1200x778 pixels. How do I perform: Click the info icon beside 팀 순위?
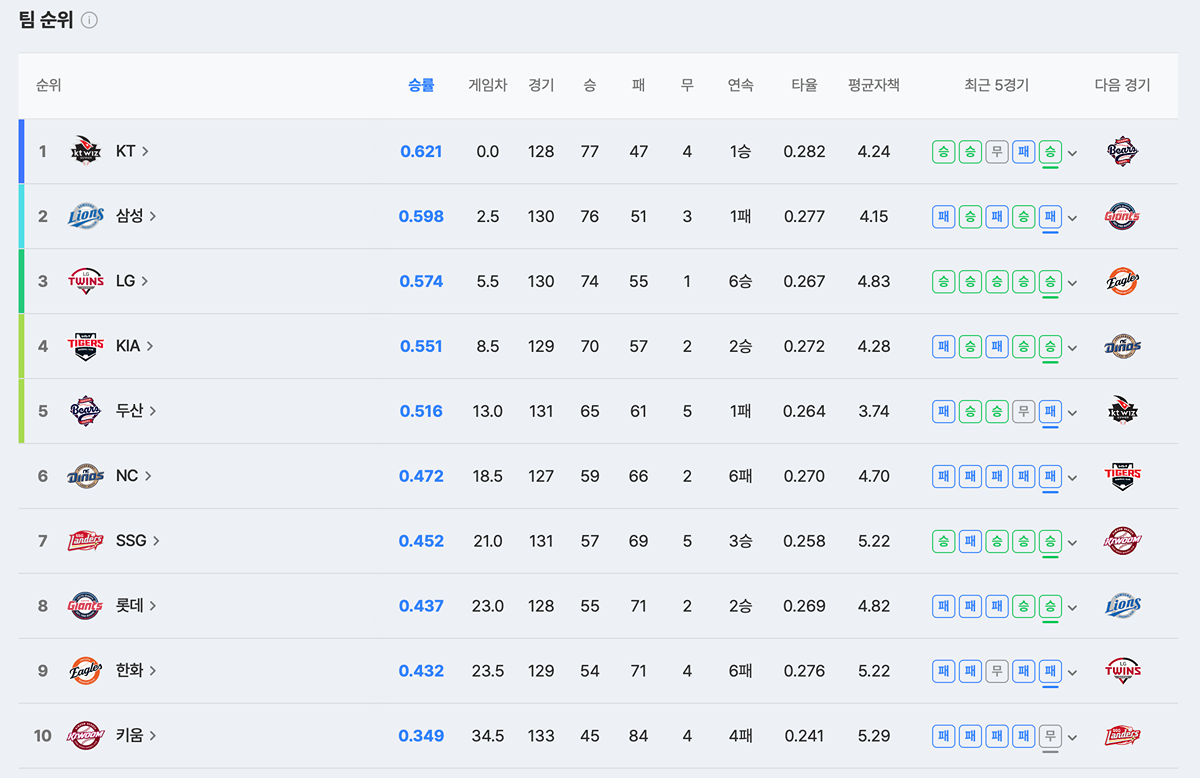pyautogui.click(x=89, y=20)
